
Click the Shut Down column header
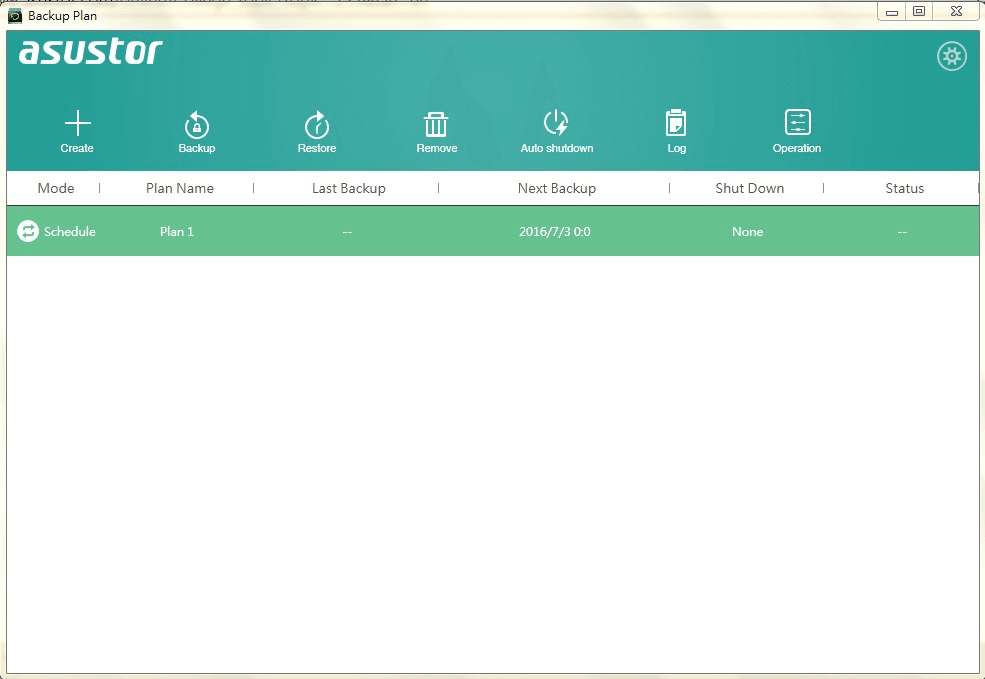point(749,188)
